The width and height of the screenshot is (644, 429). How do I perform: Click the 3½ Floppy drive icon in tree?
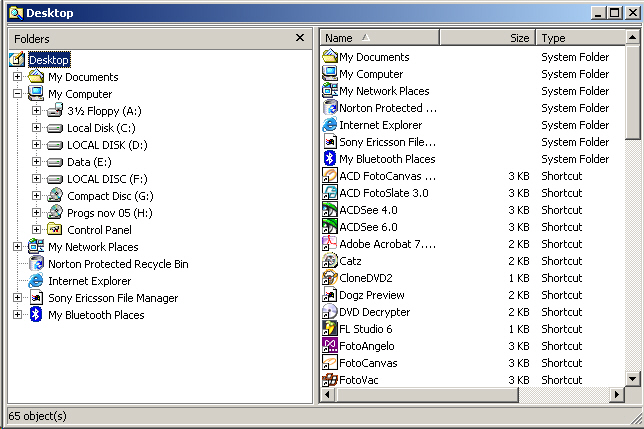(x=55, y=110)
